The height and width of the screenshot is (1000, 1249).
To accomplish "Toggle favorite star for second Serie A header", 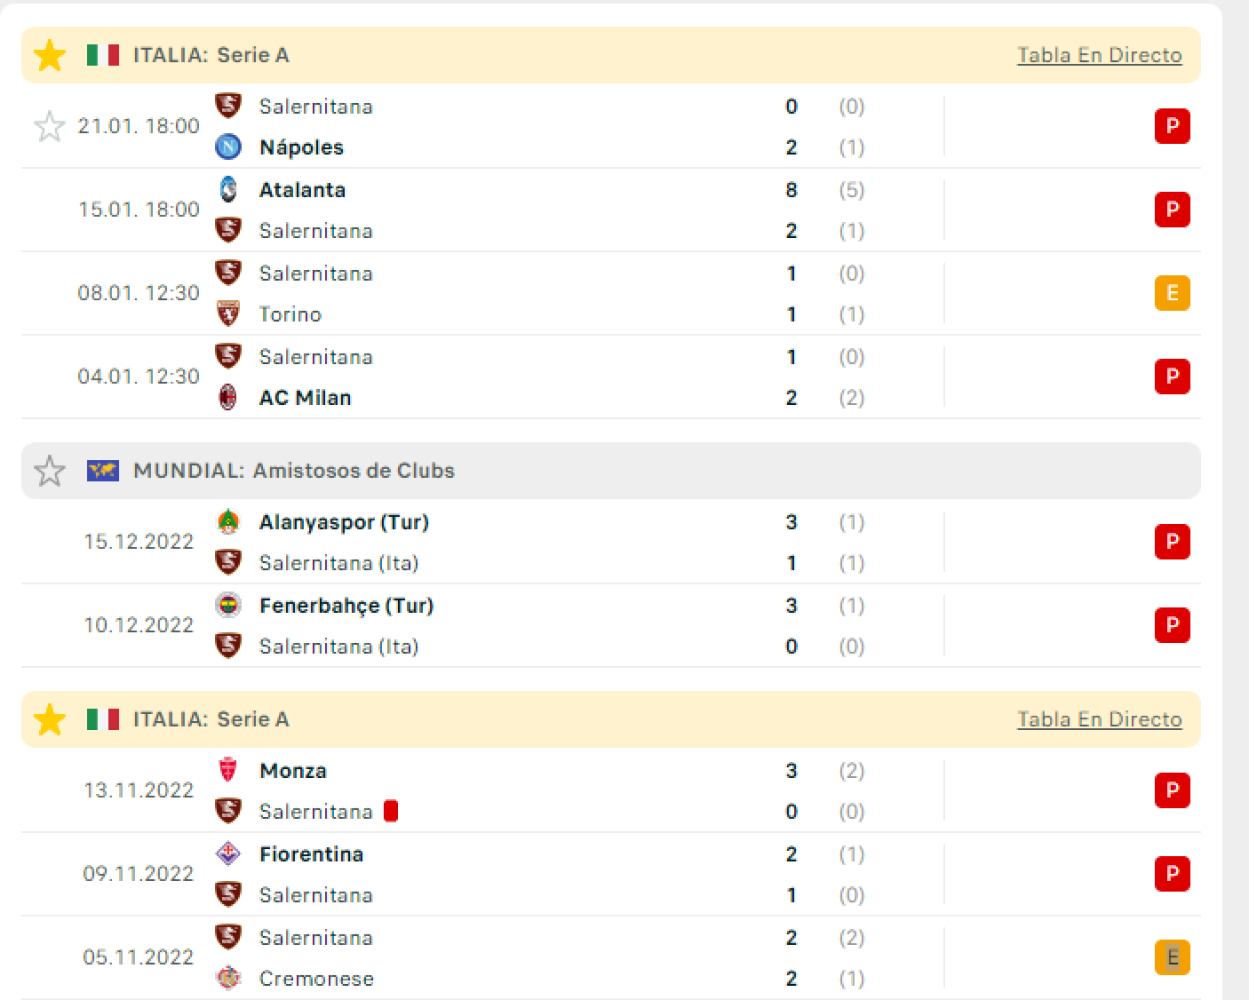I will [49, 719].
